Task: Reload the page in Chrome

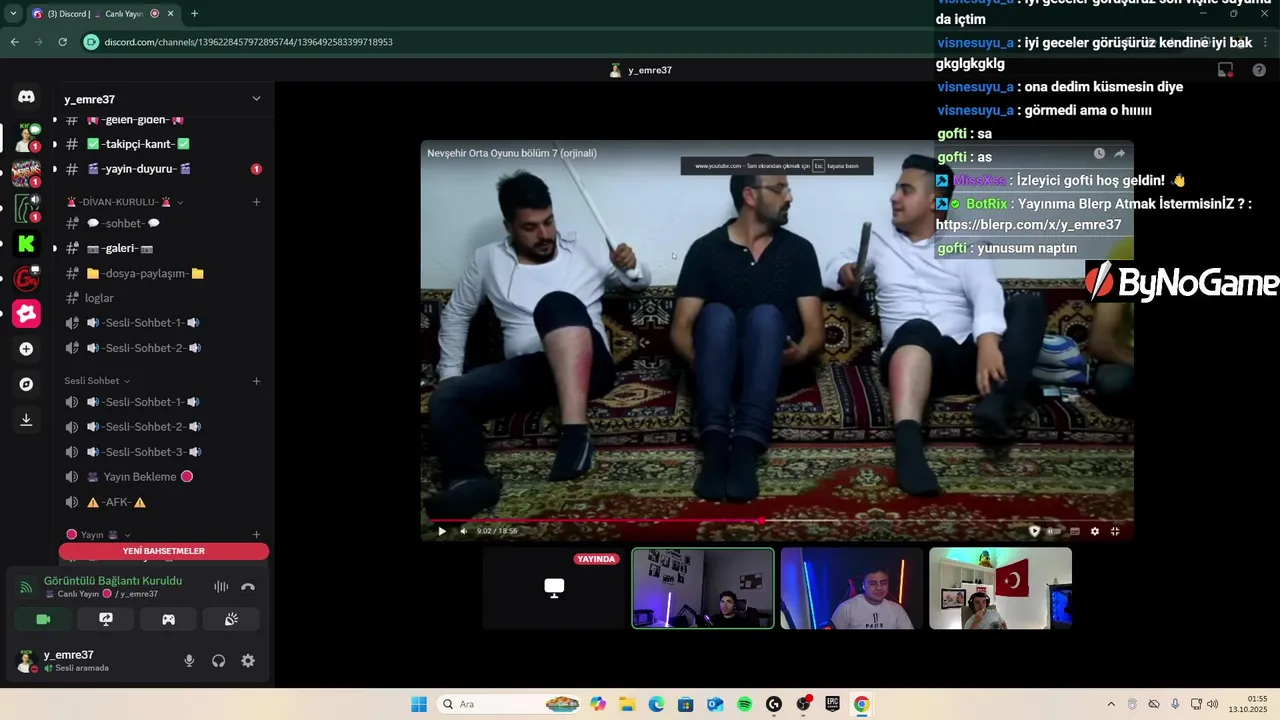Action: (62, 42)
